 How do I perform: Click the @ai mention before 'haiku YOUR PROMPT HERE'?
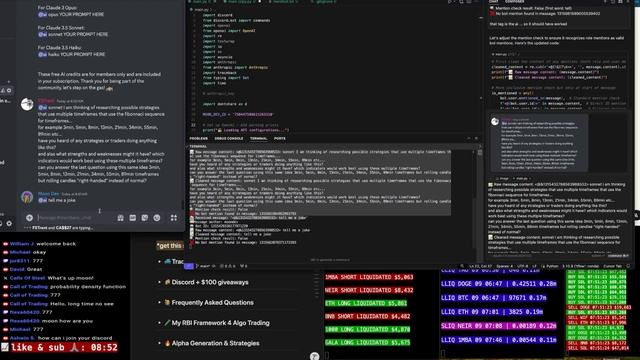coord(42,54)
